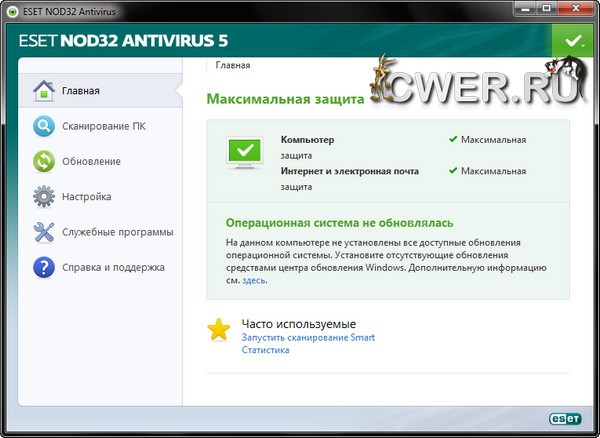Click 'Запустить сканирование Smart' link
This screenshot has width=600, height=438.
307,338
